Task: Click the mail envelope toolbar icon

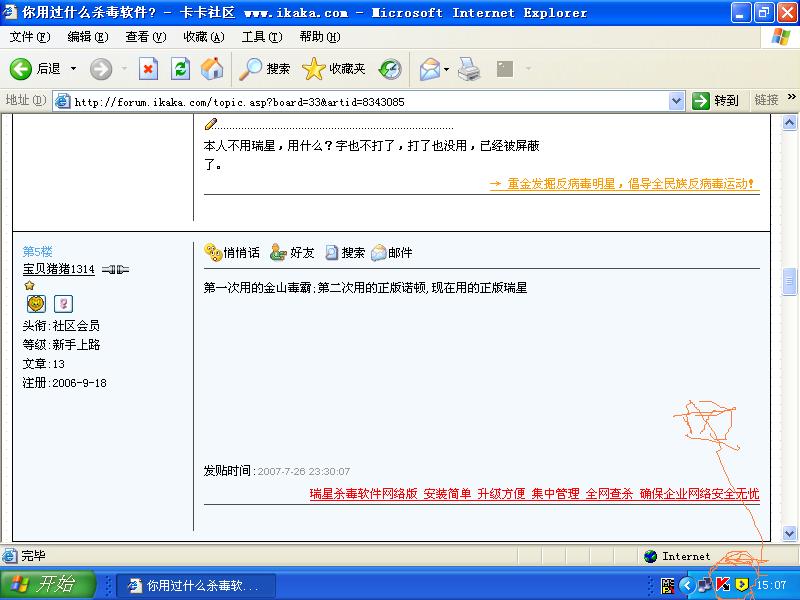Action: (430, 69)
